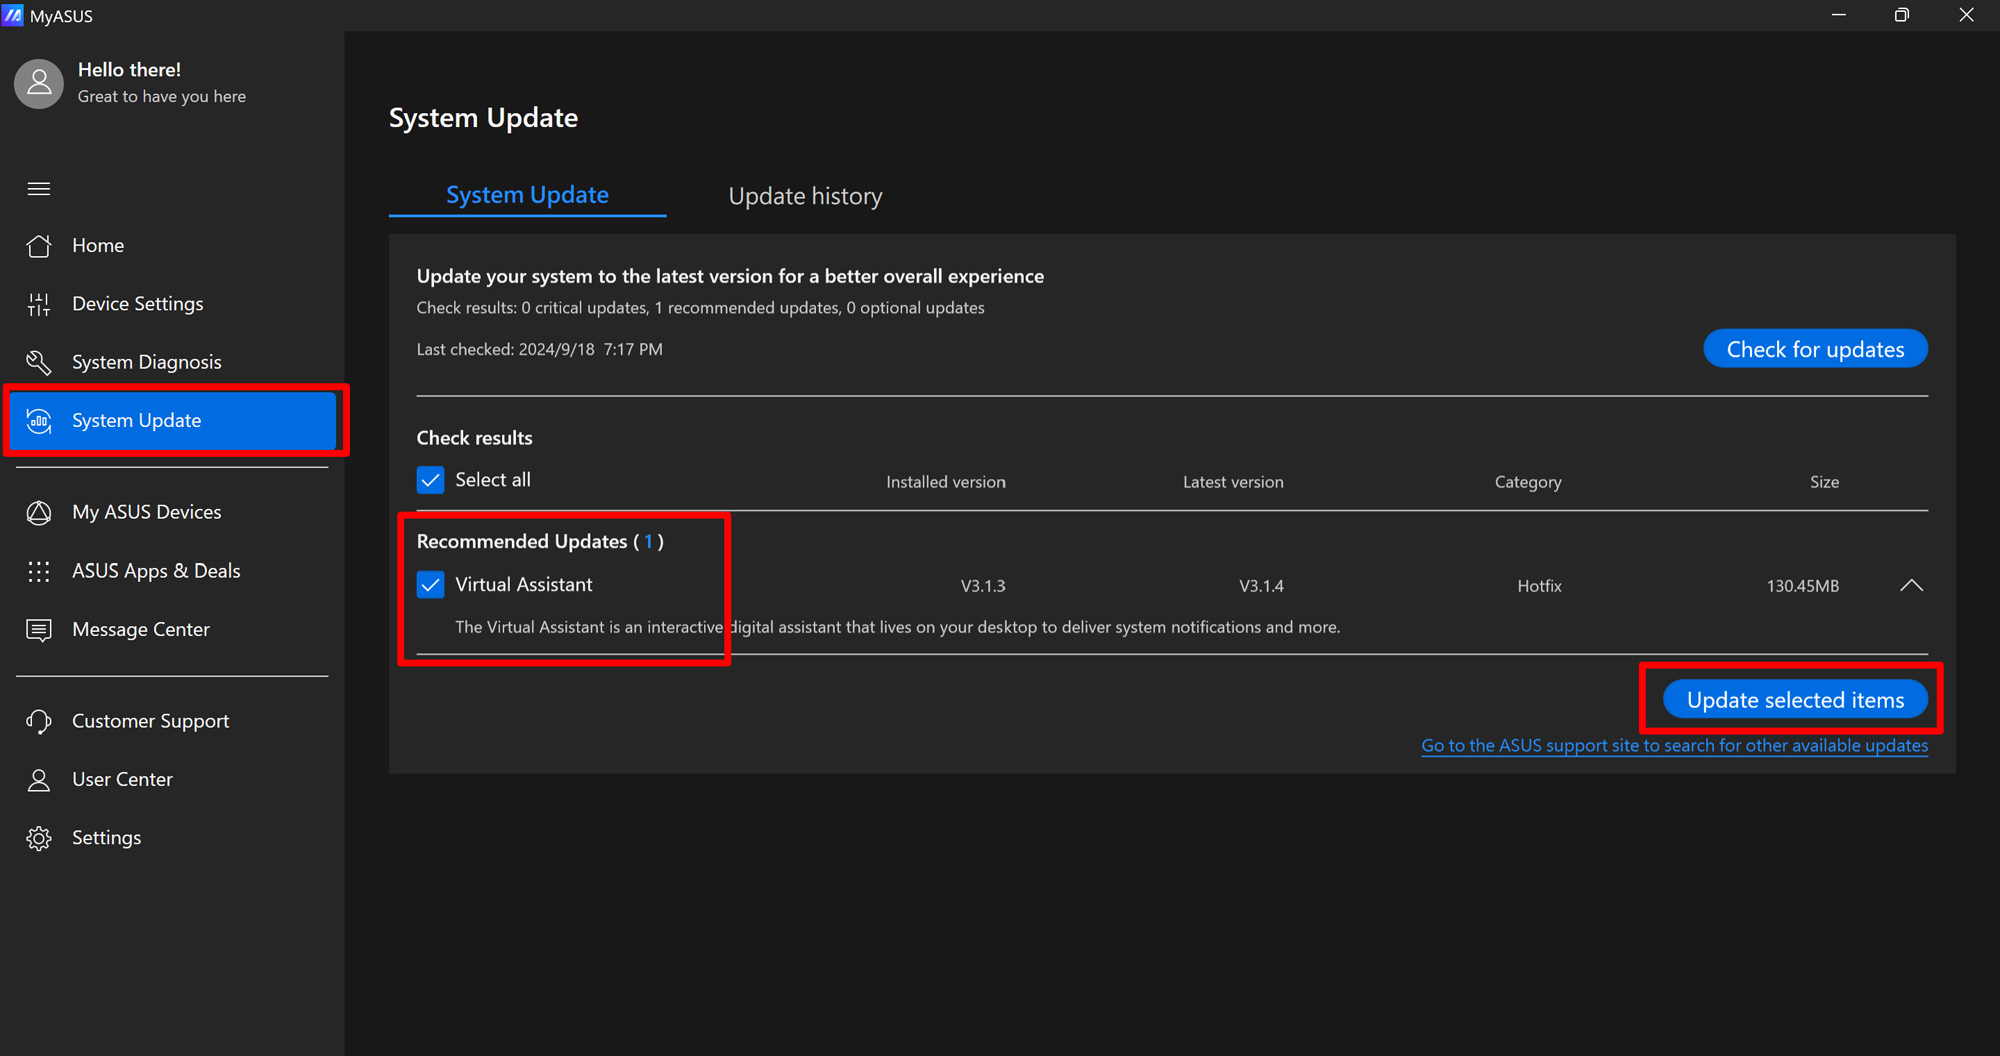Open User Center from sidebar

(x=172, y=780)
